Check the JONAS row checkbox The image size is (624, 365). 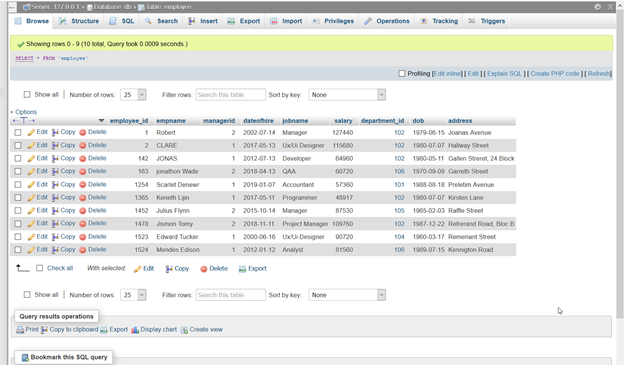tap(18, 158)
